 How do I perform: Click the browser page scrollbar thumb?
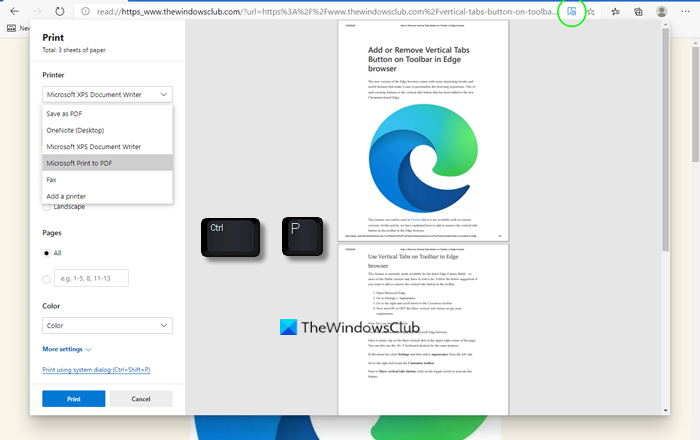[696, 105]
